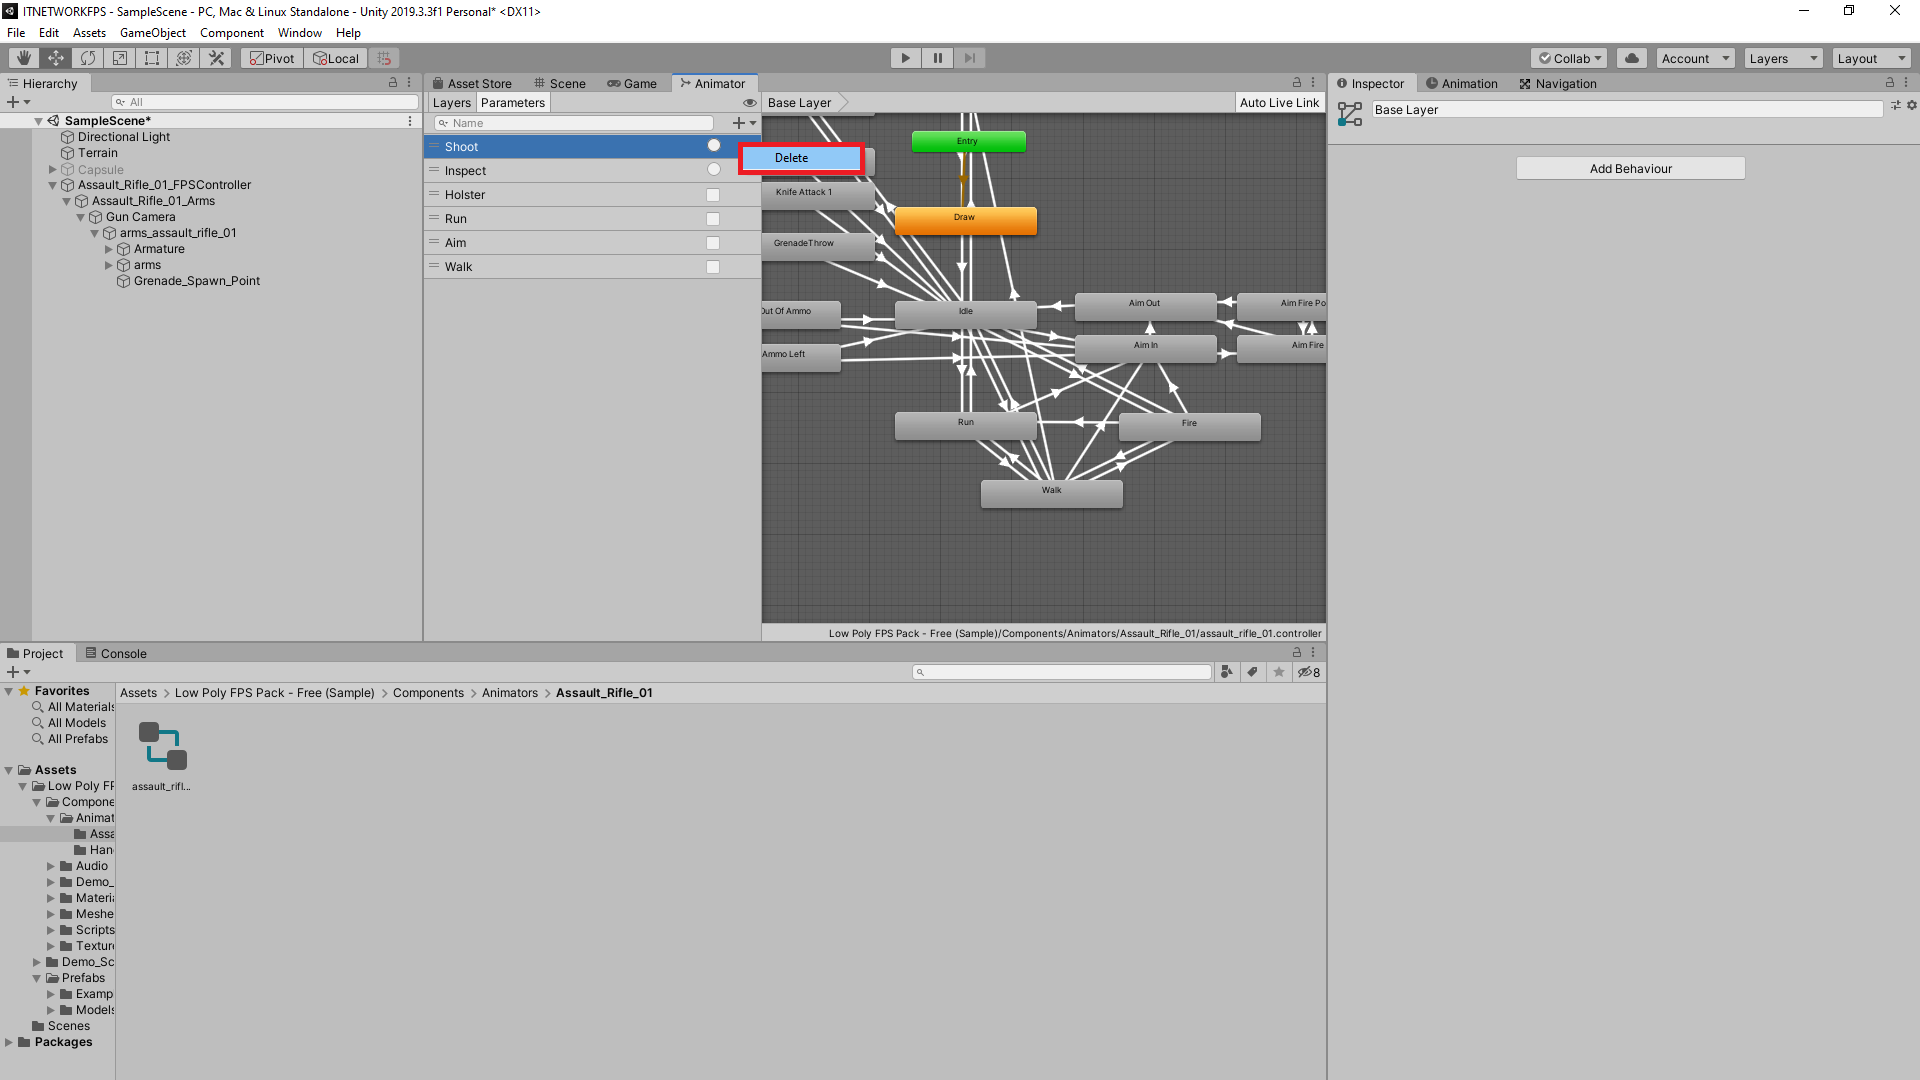1920x1080 pixels.
Task: Switch to the Animation tab
Action: click(x=1462, y=84)
